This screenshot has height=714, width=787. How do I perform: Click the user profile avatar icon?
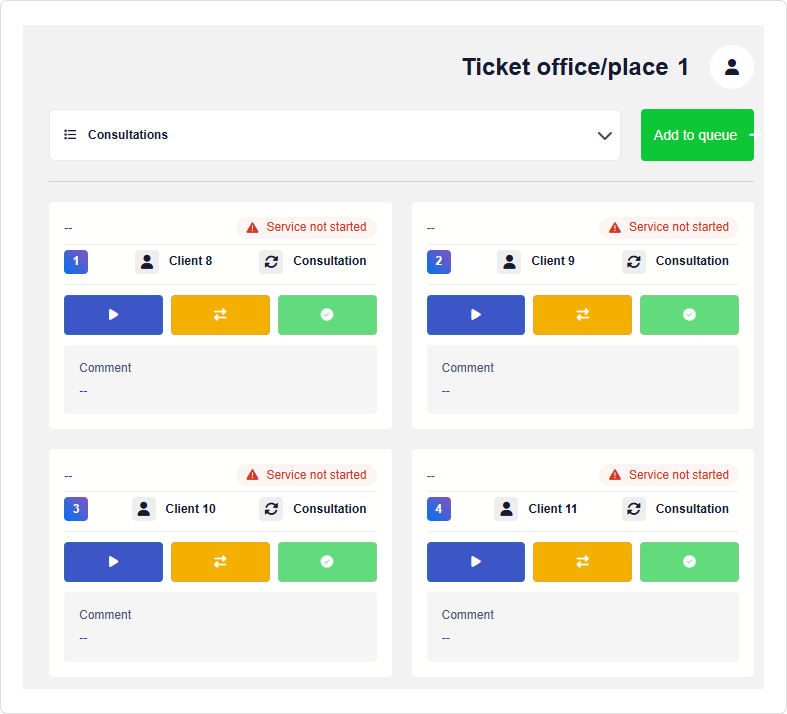tap(732, 67)
